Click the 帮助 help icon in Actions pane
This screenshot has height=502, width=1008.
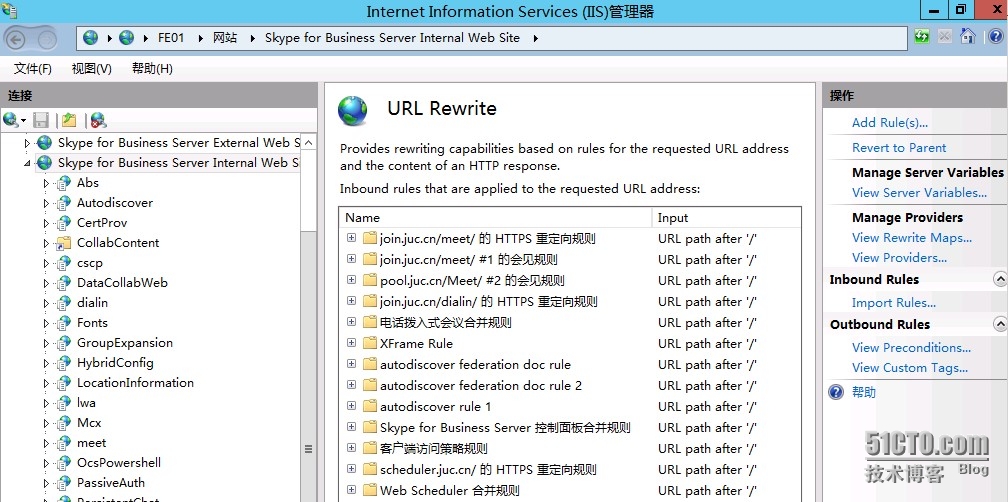836,392
